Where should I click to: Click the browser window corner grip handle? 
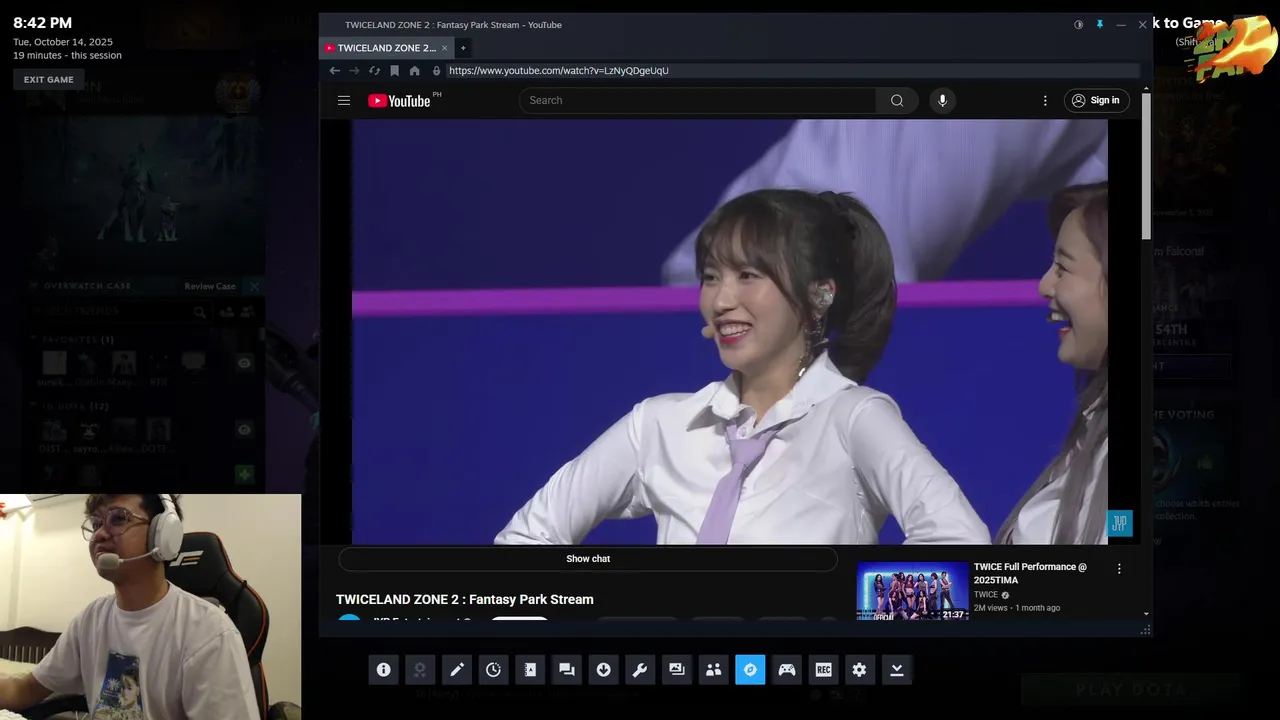point(1145,630)
